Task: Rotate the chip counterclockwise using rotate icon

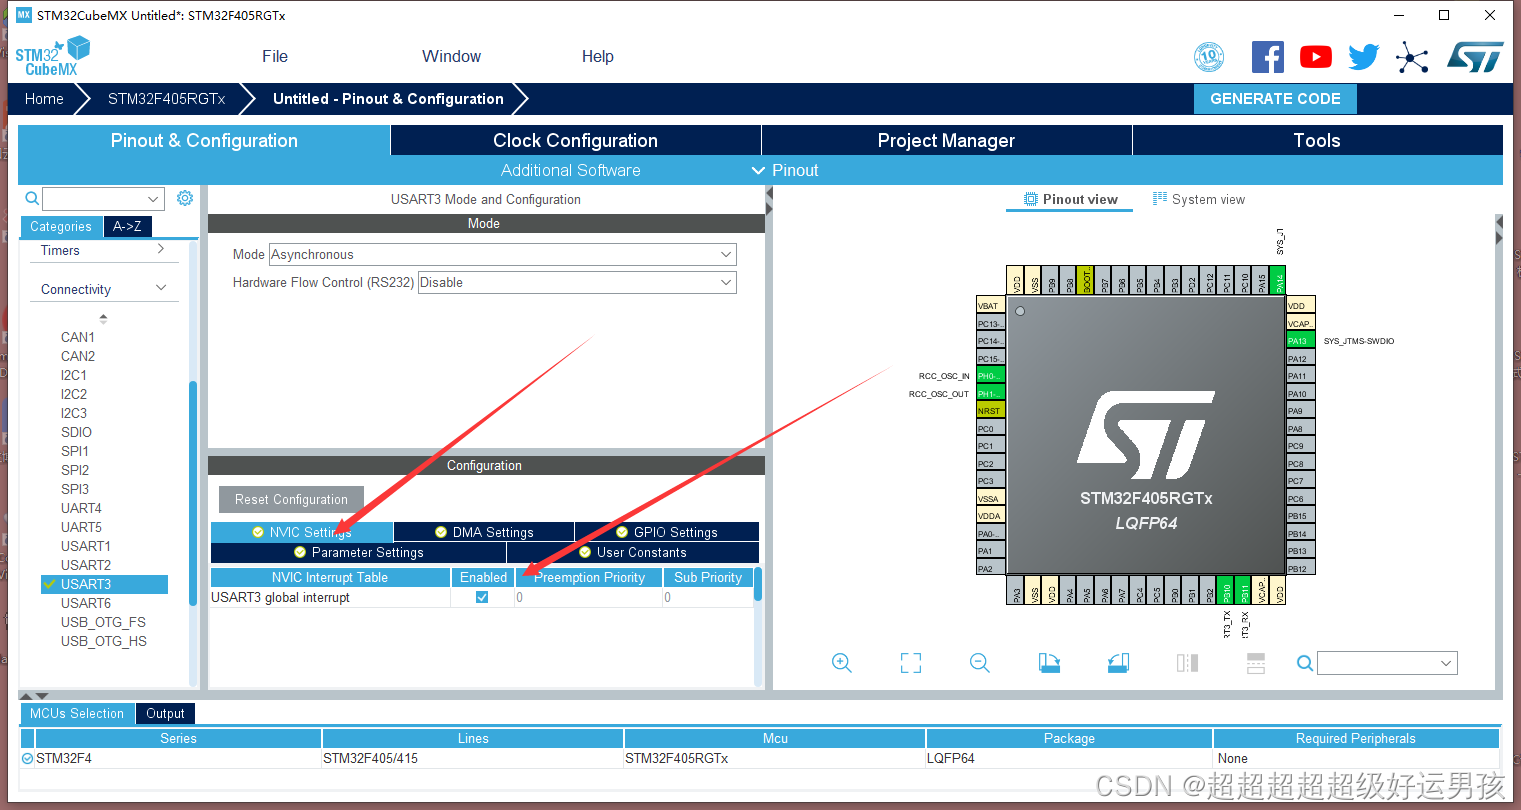Action: (1118, 662)
